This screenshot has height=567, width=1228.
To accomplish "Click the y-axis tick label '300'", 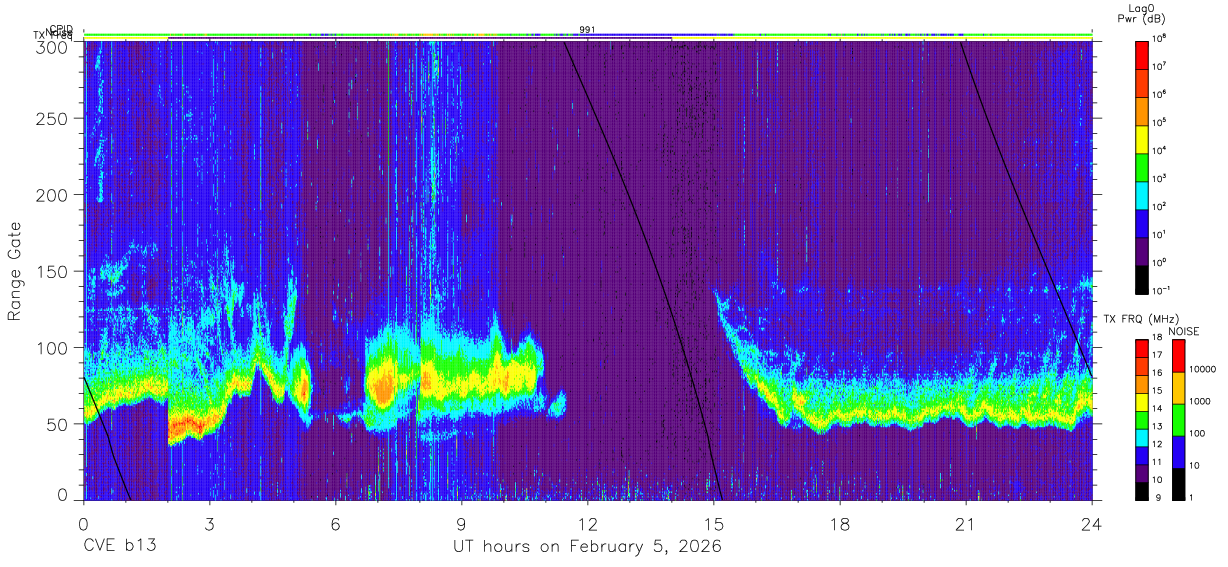I will pos(53,47).
